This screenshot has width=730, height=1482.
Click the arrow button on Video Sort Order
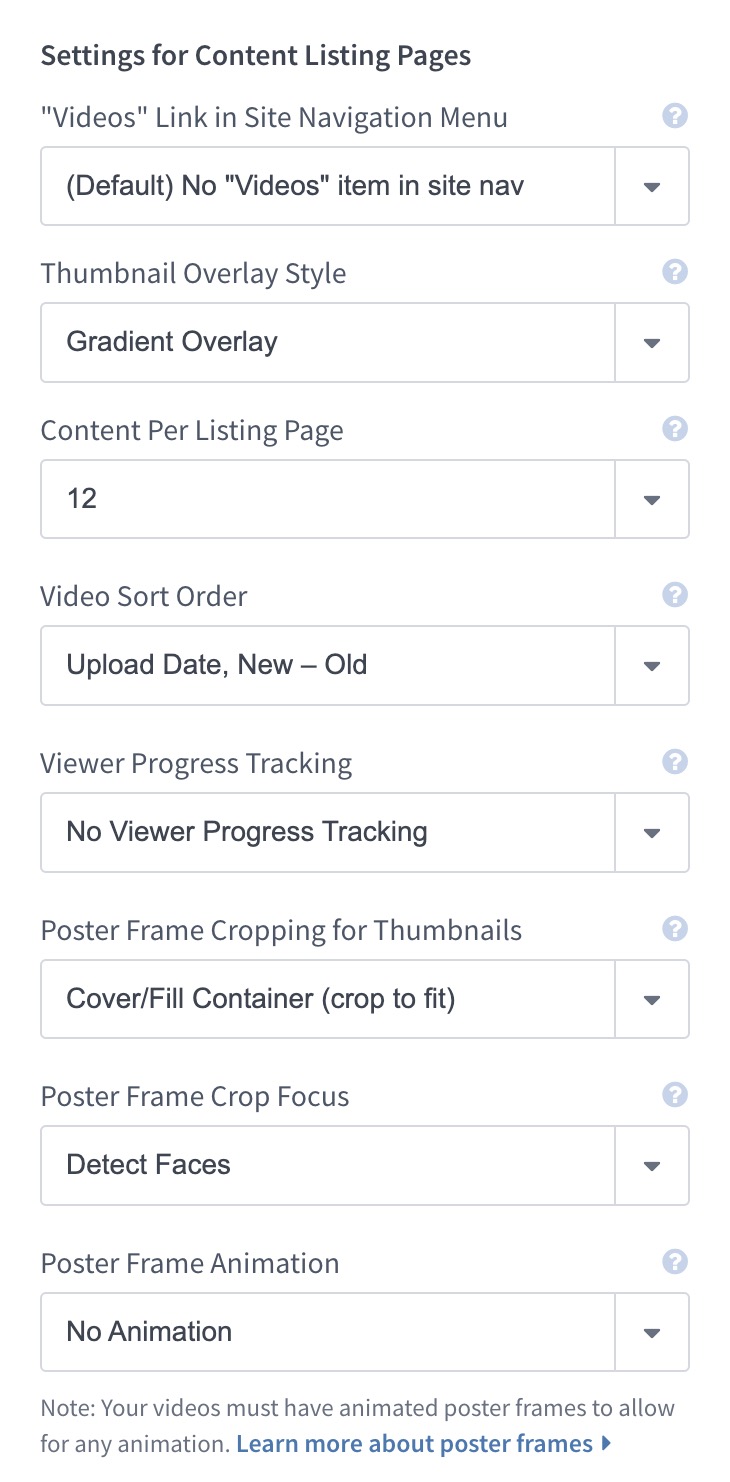pos(651,665)
